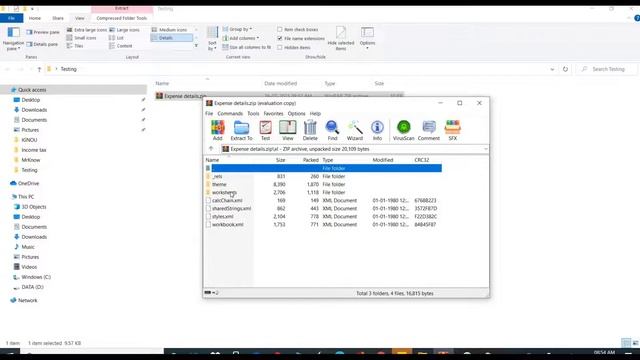Open Explorer File tab
The width and height of the screenshot is (640, 360).
[x=11, y=18]
